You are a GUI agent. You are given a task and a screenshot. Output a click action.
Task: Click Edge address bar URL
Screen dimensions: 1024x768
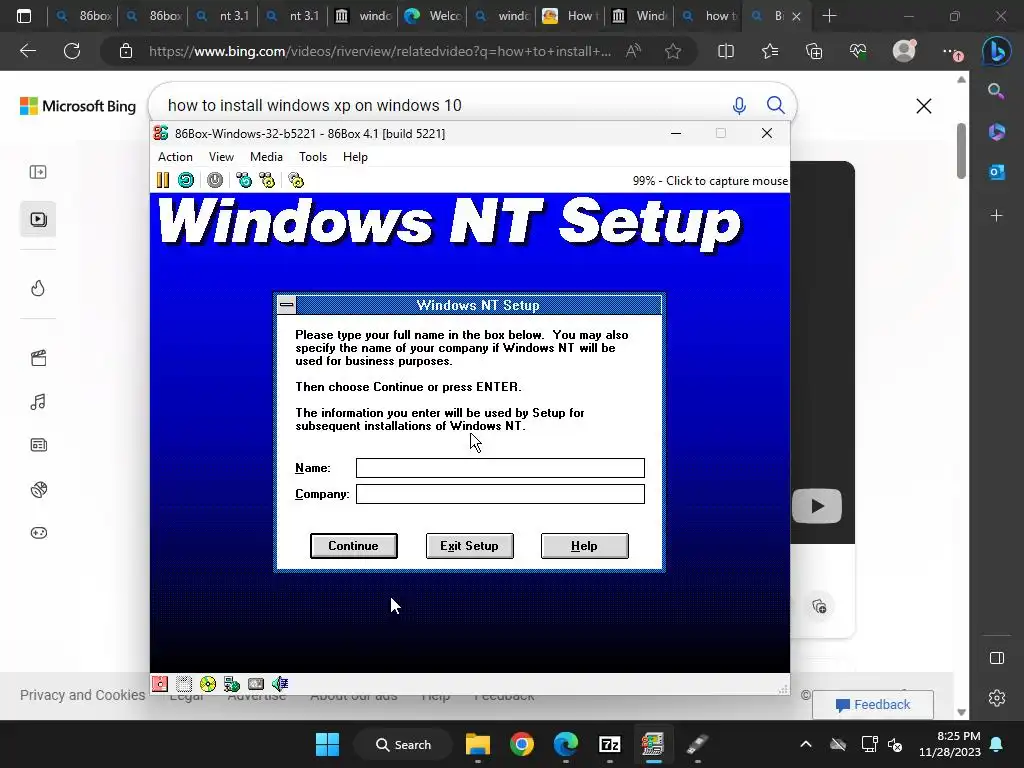click(x=380, y=51)
